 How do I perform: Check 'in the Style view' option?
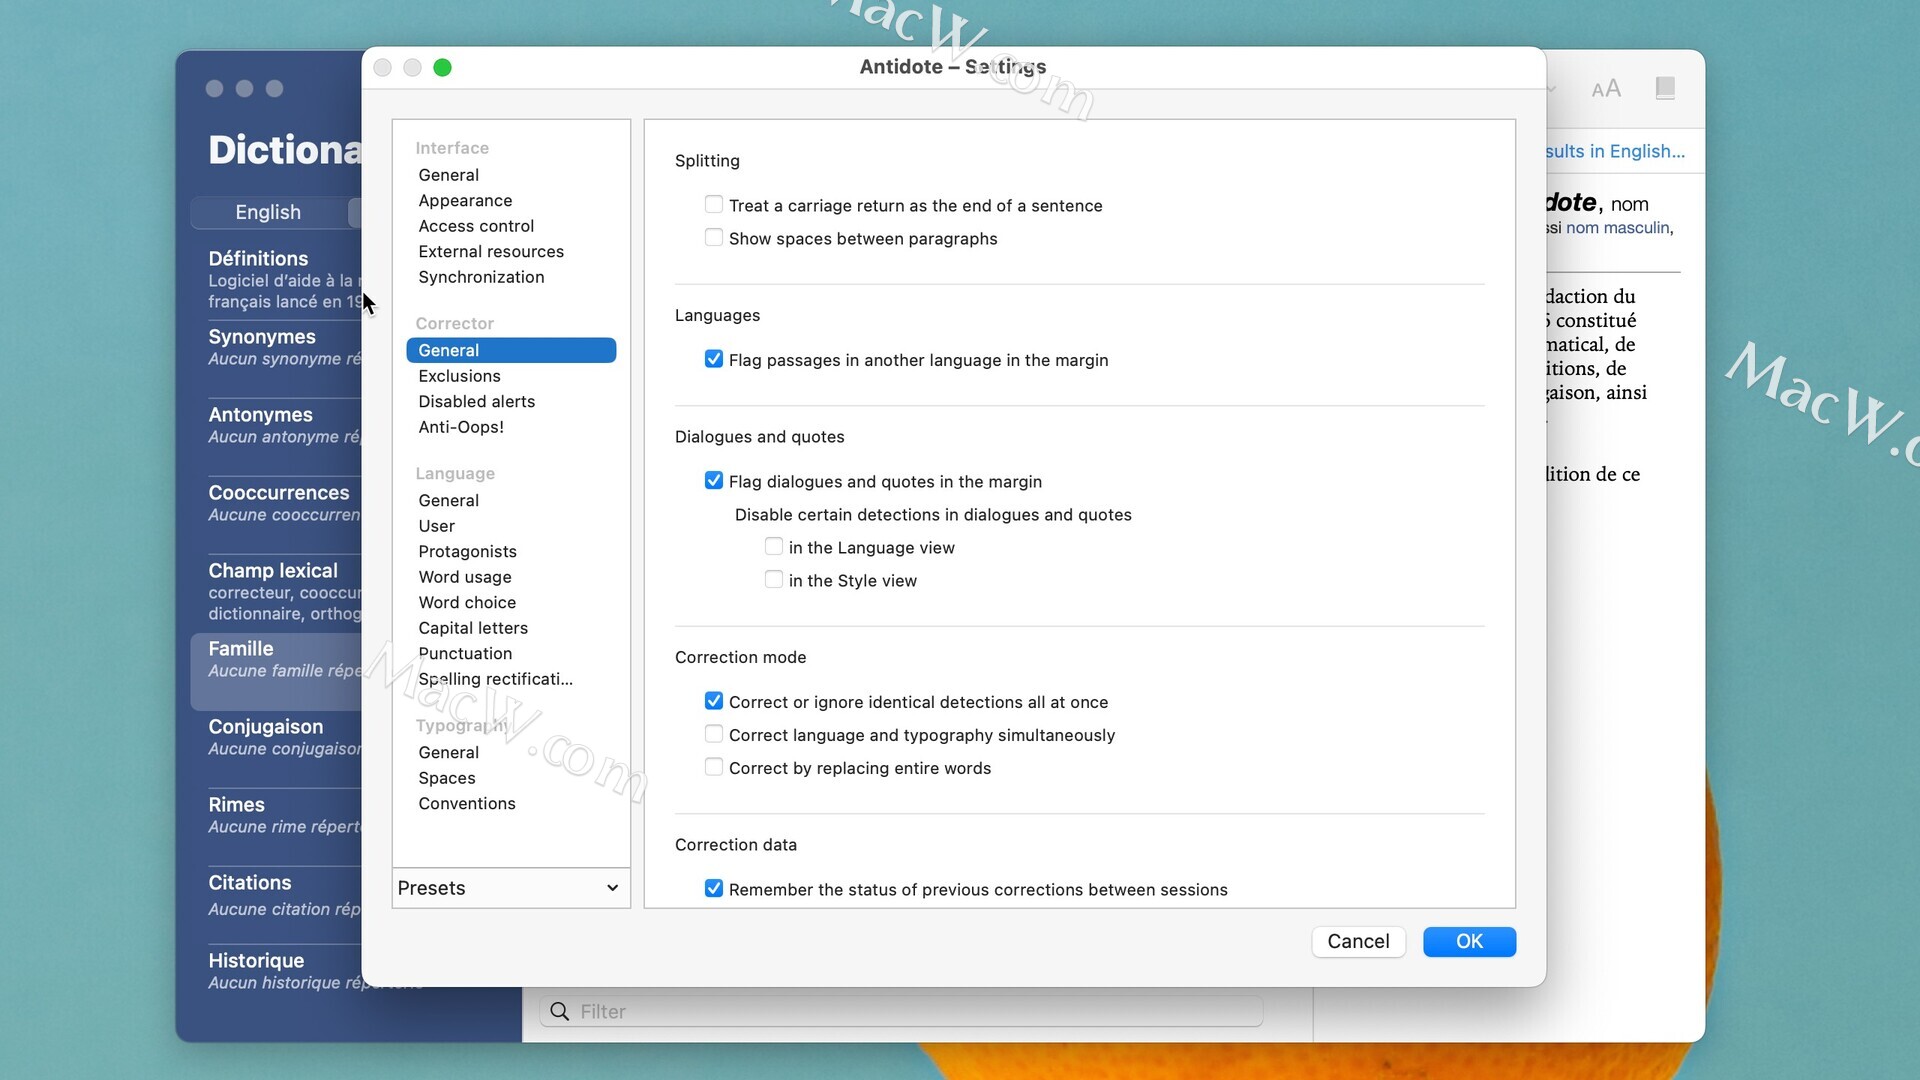(774, 580)
